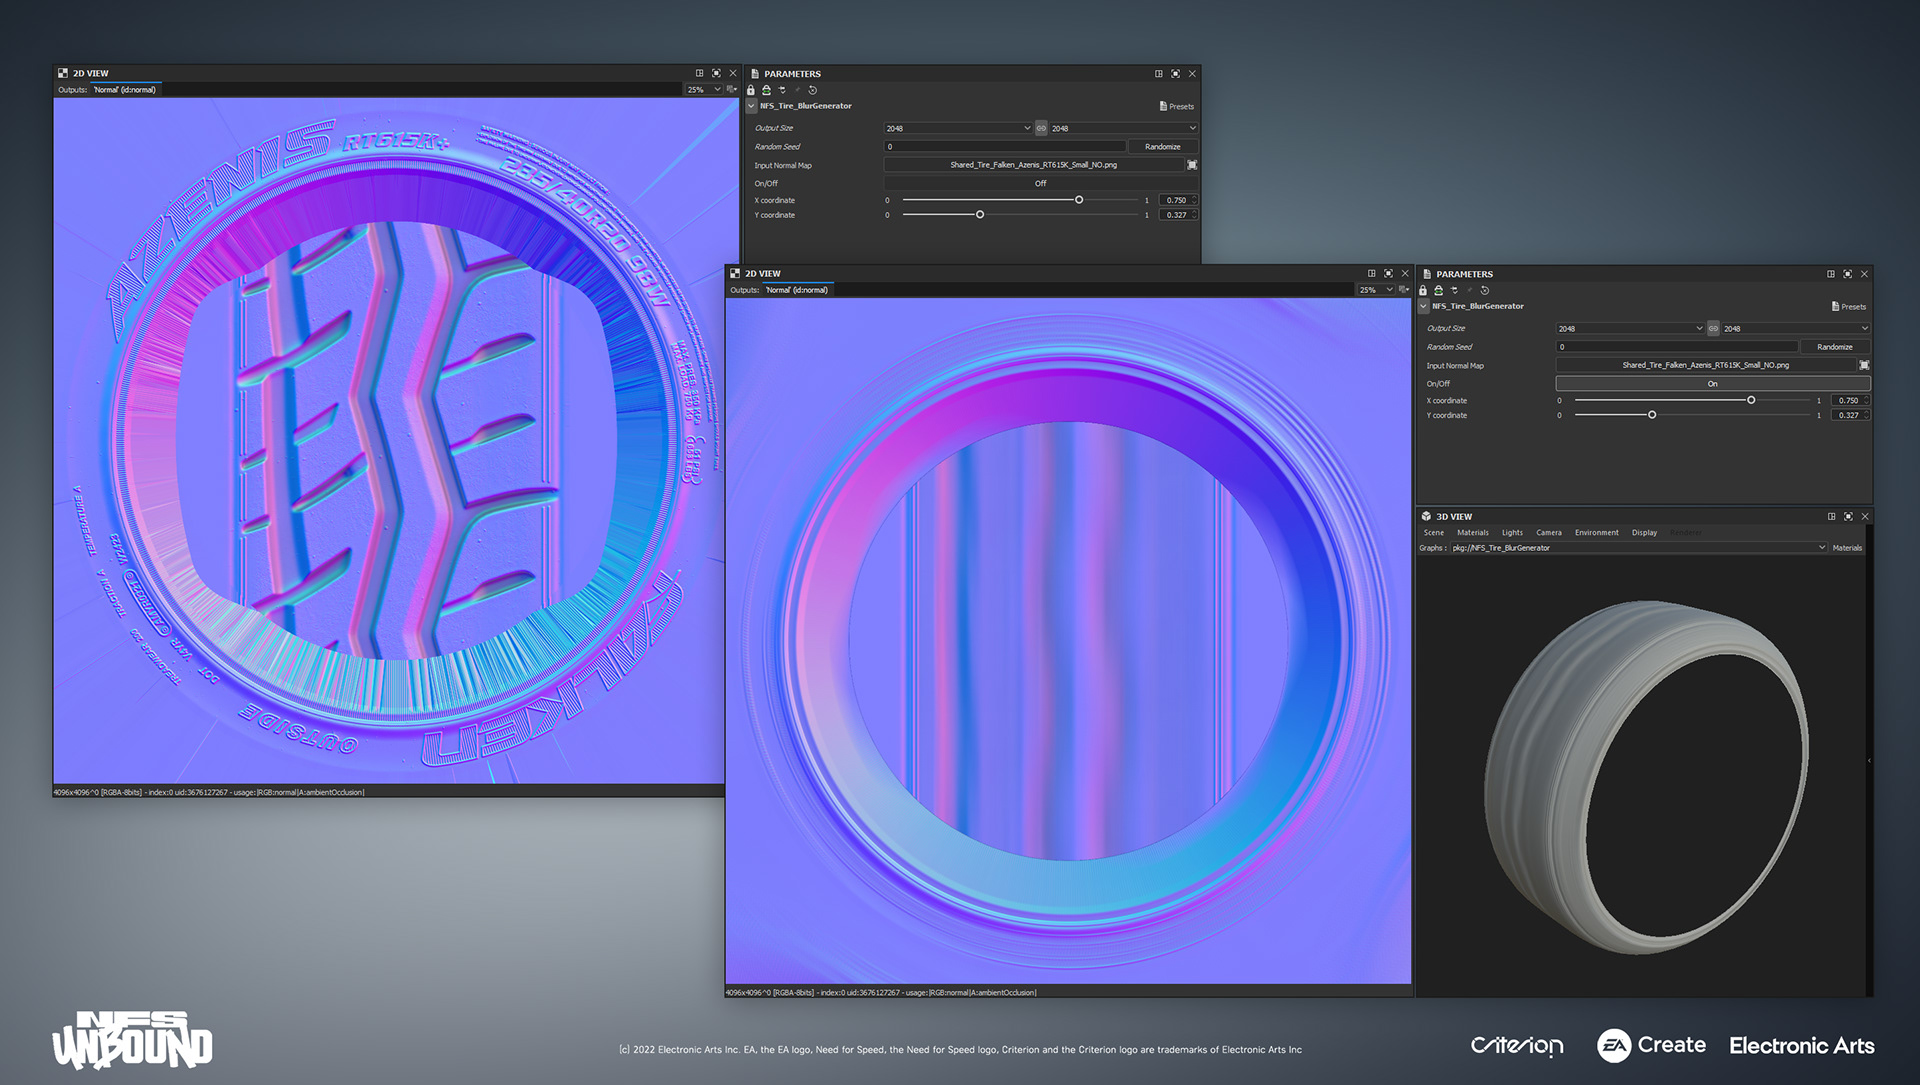Open Presets in the right Parameters panel
This screenshot has width=1920, height=1085.
[1849, 306]
